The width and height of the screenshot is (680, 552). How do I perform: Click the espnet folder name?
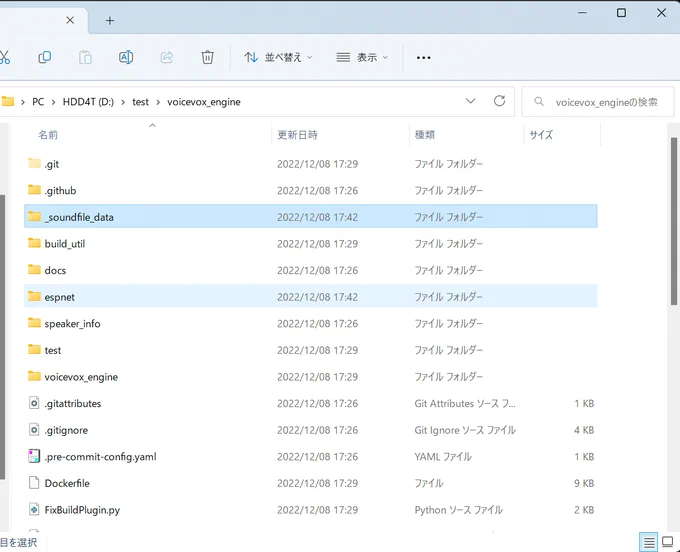pos(59,297)
